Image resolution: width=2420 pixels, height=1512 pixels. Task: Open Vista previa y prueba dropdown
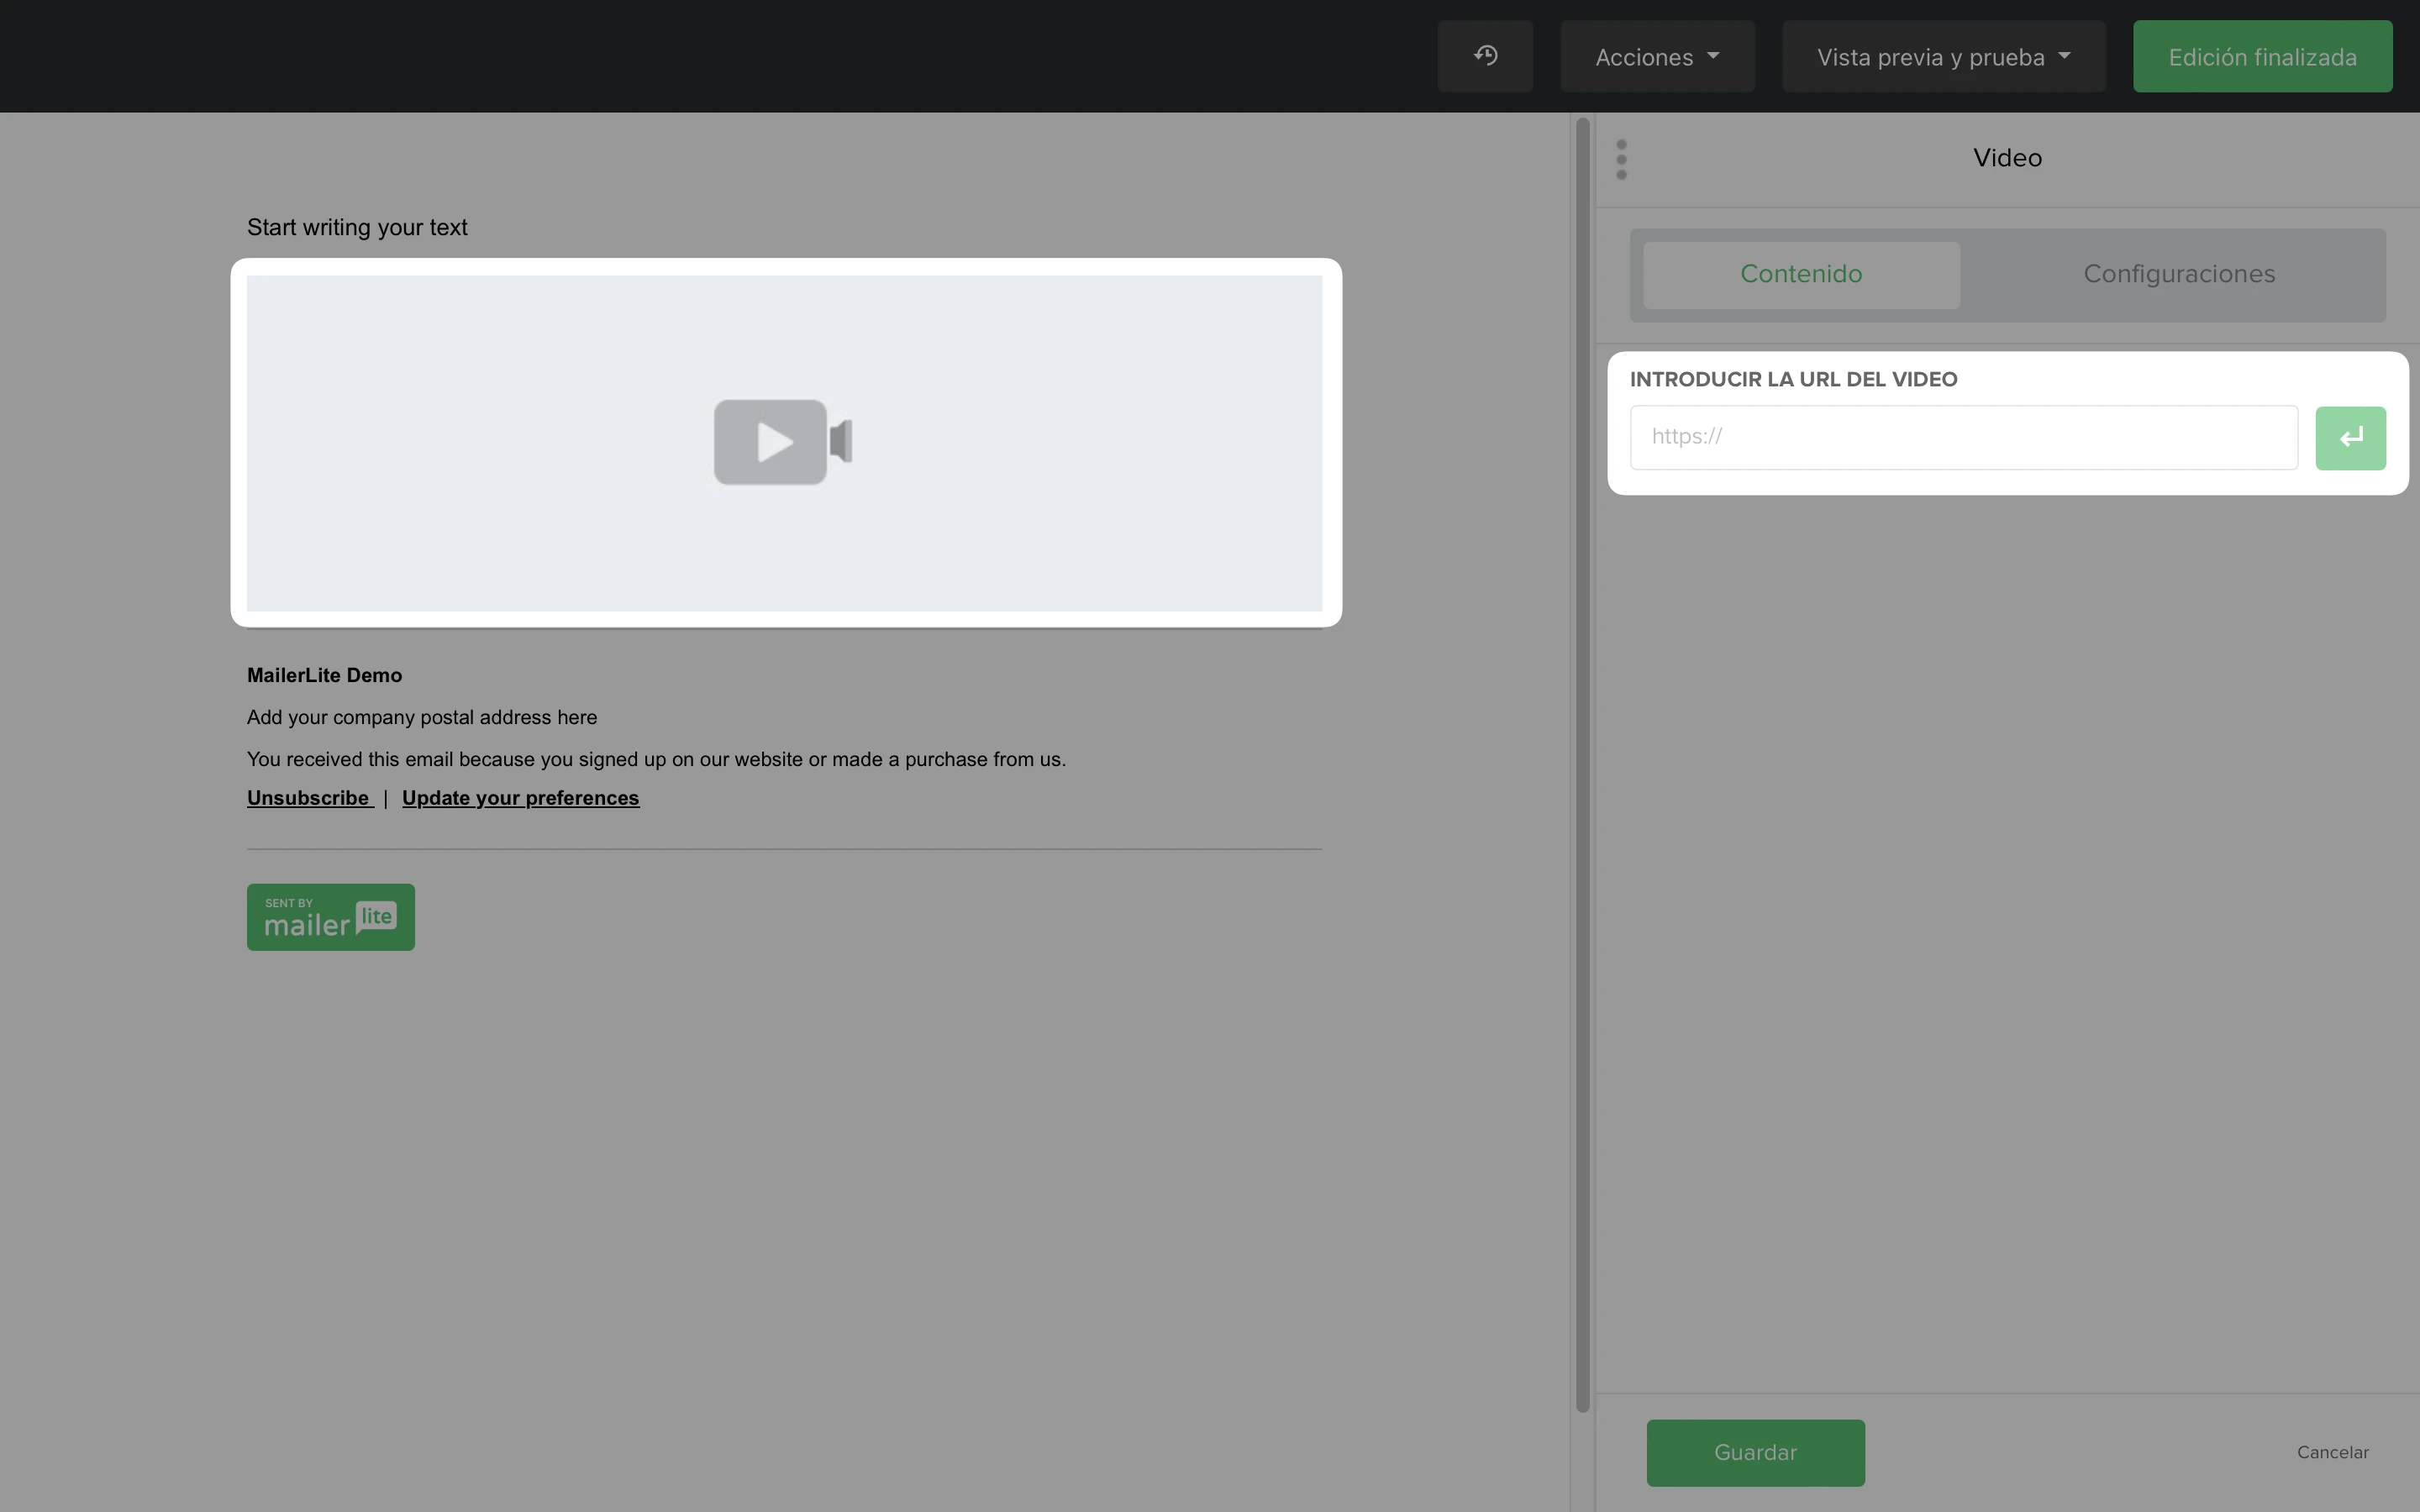1942,57
